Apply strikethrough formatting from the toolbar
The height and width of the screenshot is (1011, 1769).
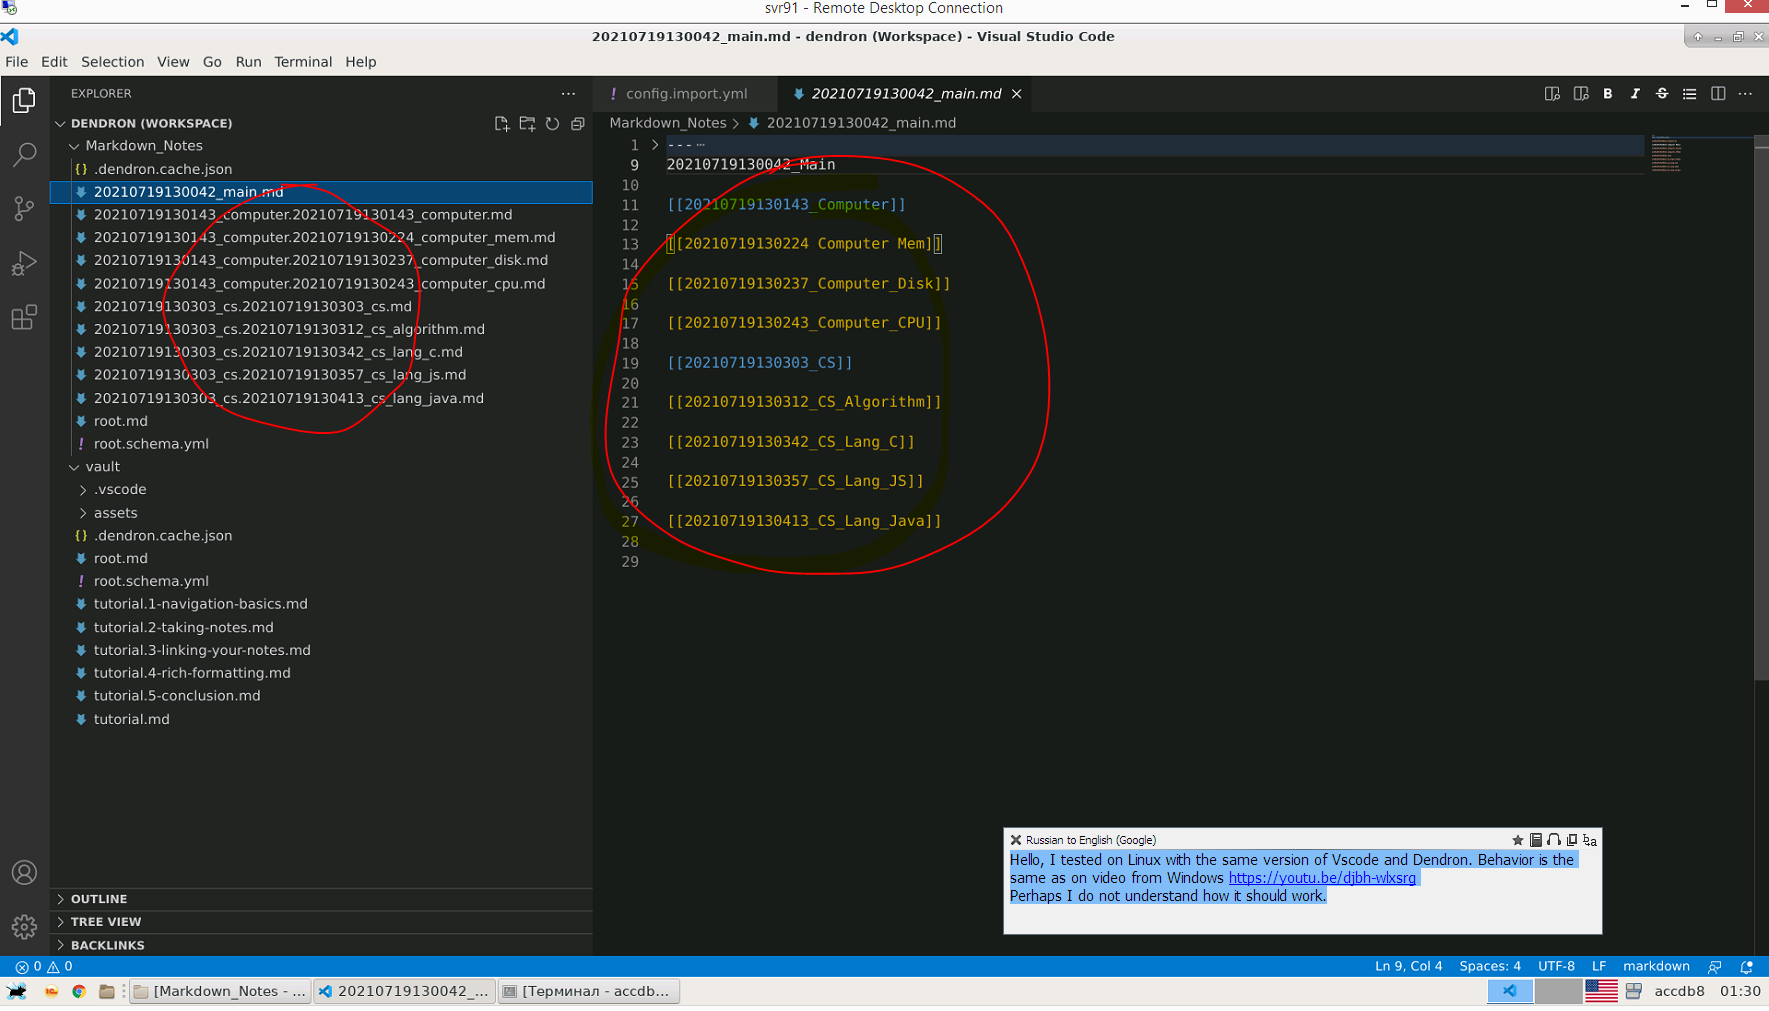(1662, 93)
